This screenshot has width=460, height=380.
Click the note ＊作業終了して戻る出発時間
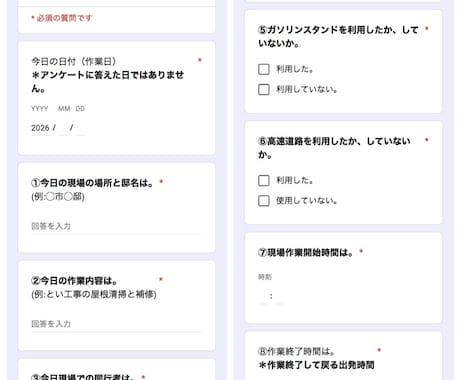tap(316, 365)
